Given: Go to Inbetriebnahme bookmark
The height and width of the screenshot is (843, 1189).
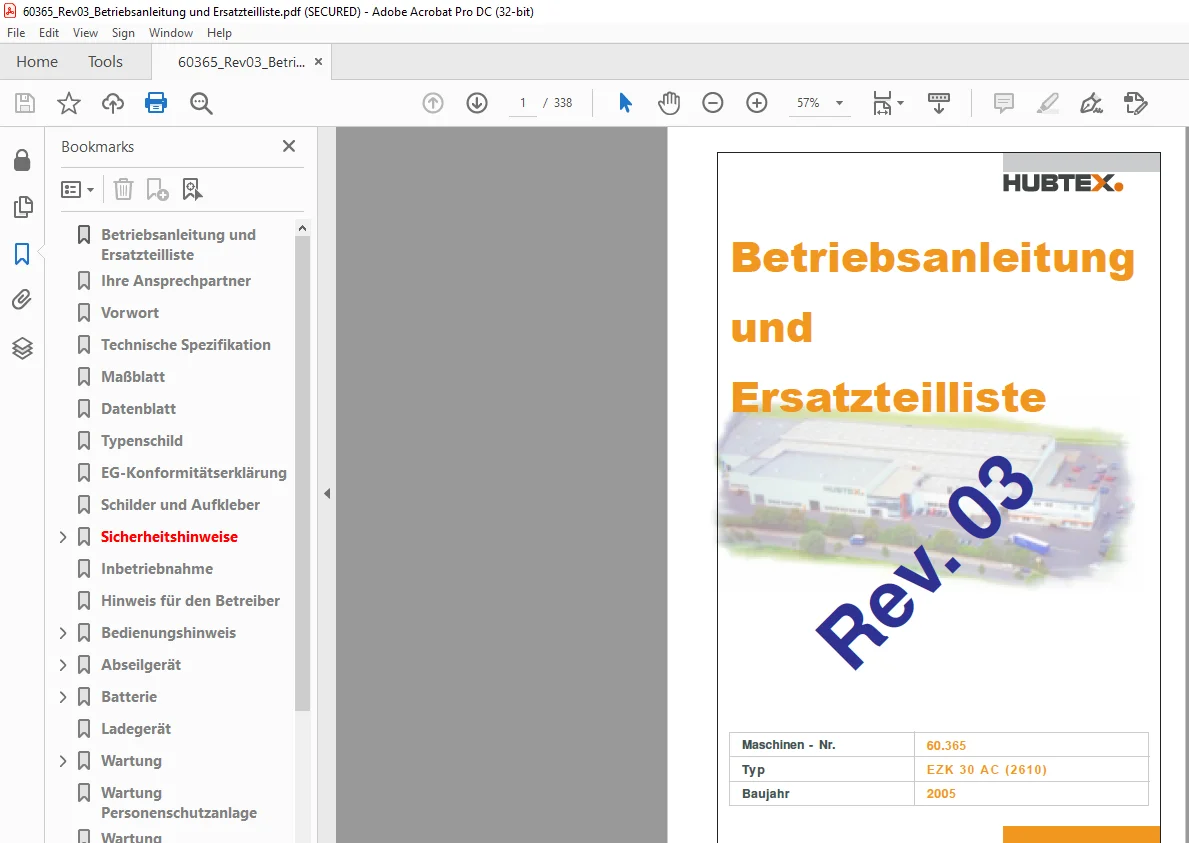Looking at the screenshot, I should (157, 569).
